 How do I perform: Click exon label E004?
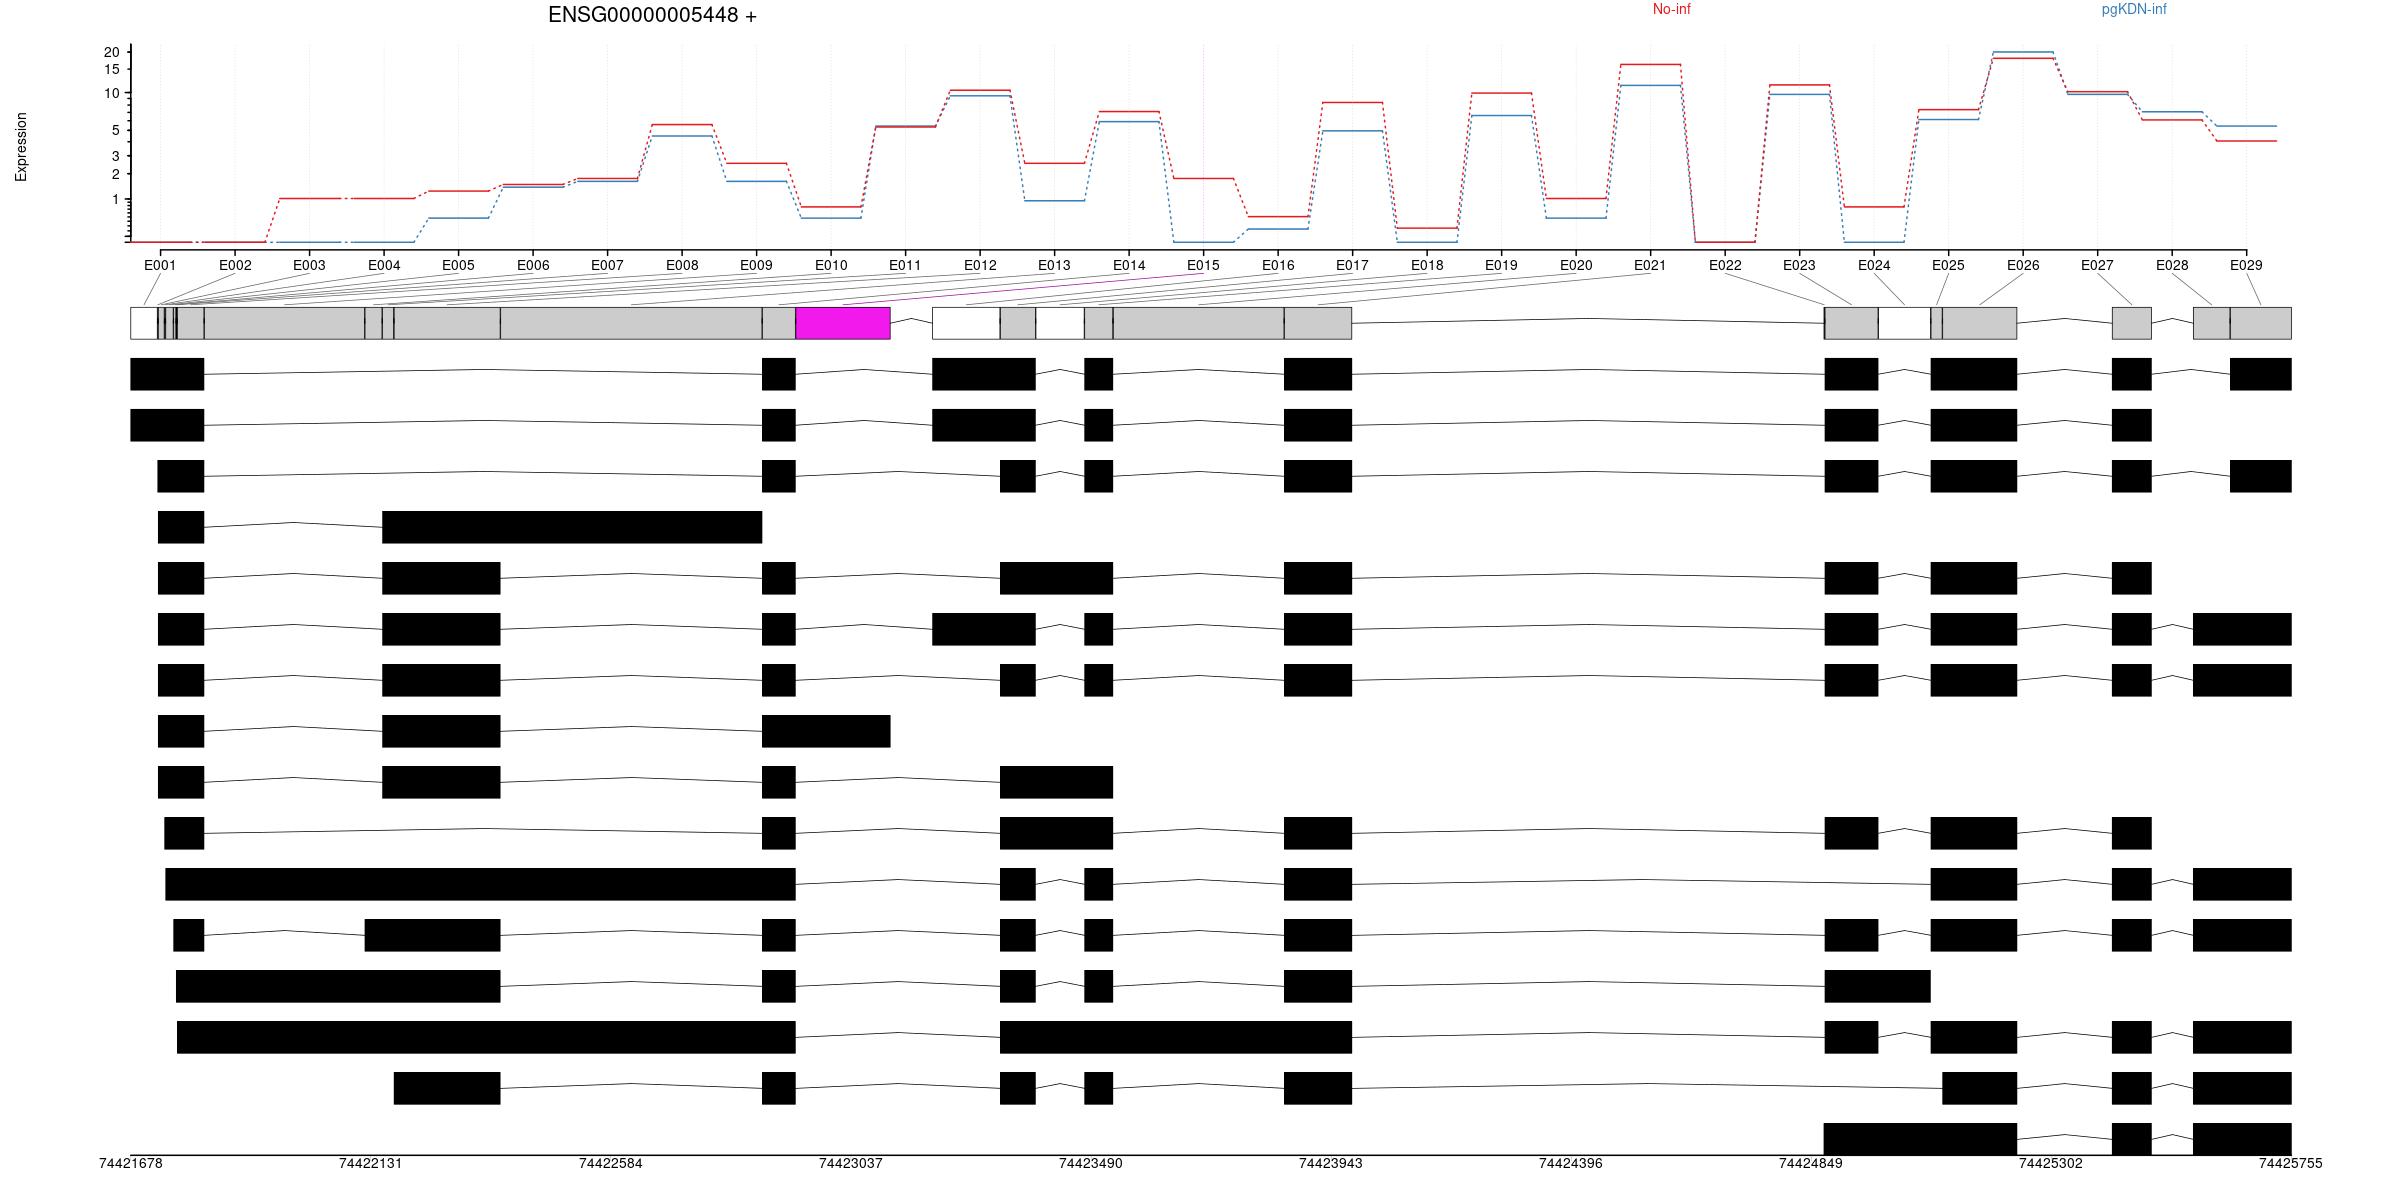point(384,265)
